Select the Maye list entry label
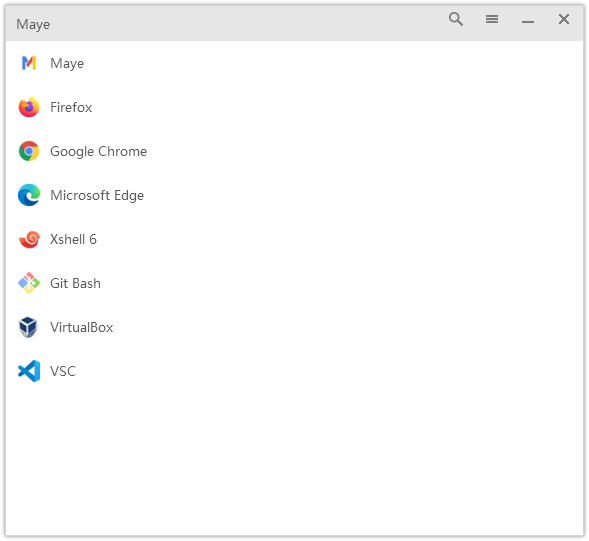The image size is (589, 541). pos(67,63)
